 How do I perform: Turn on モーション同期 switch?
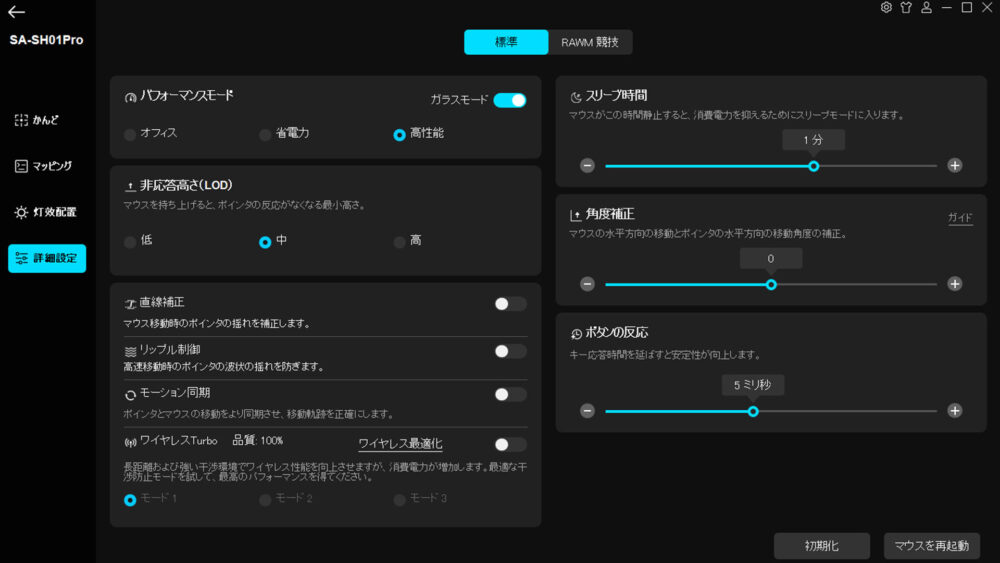[509, 395]
